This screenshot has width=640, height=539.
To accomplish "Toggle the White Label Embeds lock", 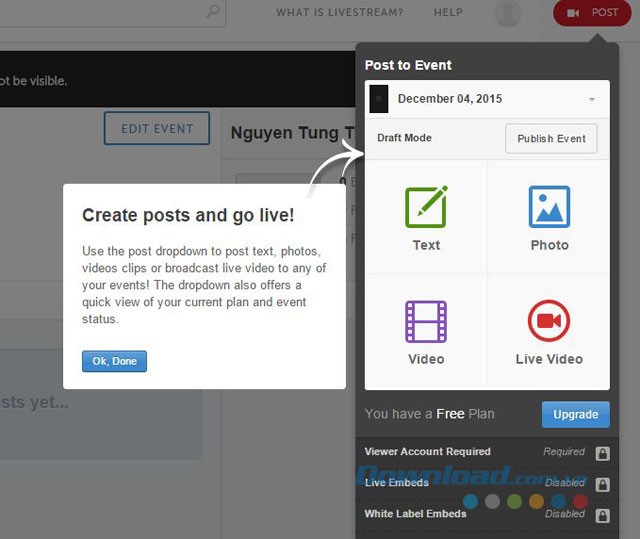I will pos(602,515).
